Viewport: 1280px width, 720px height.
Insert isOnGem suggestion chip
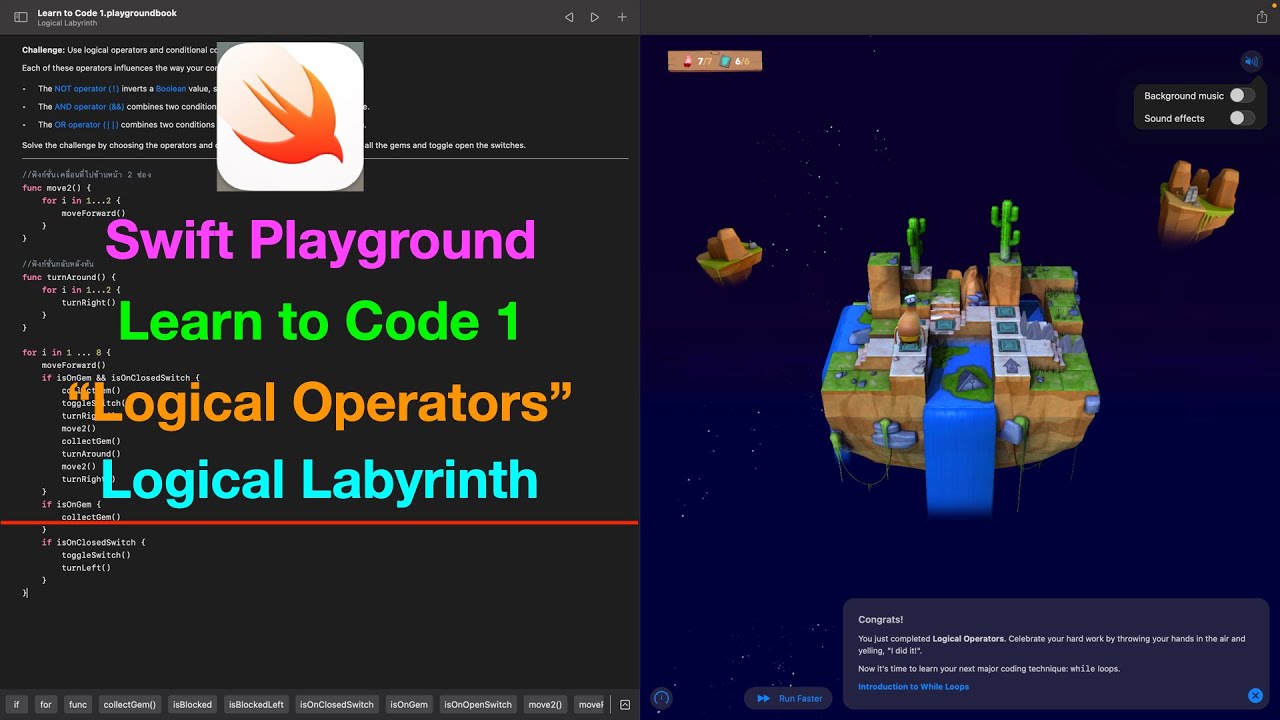pos(409,704)
